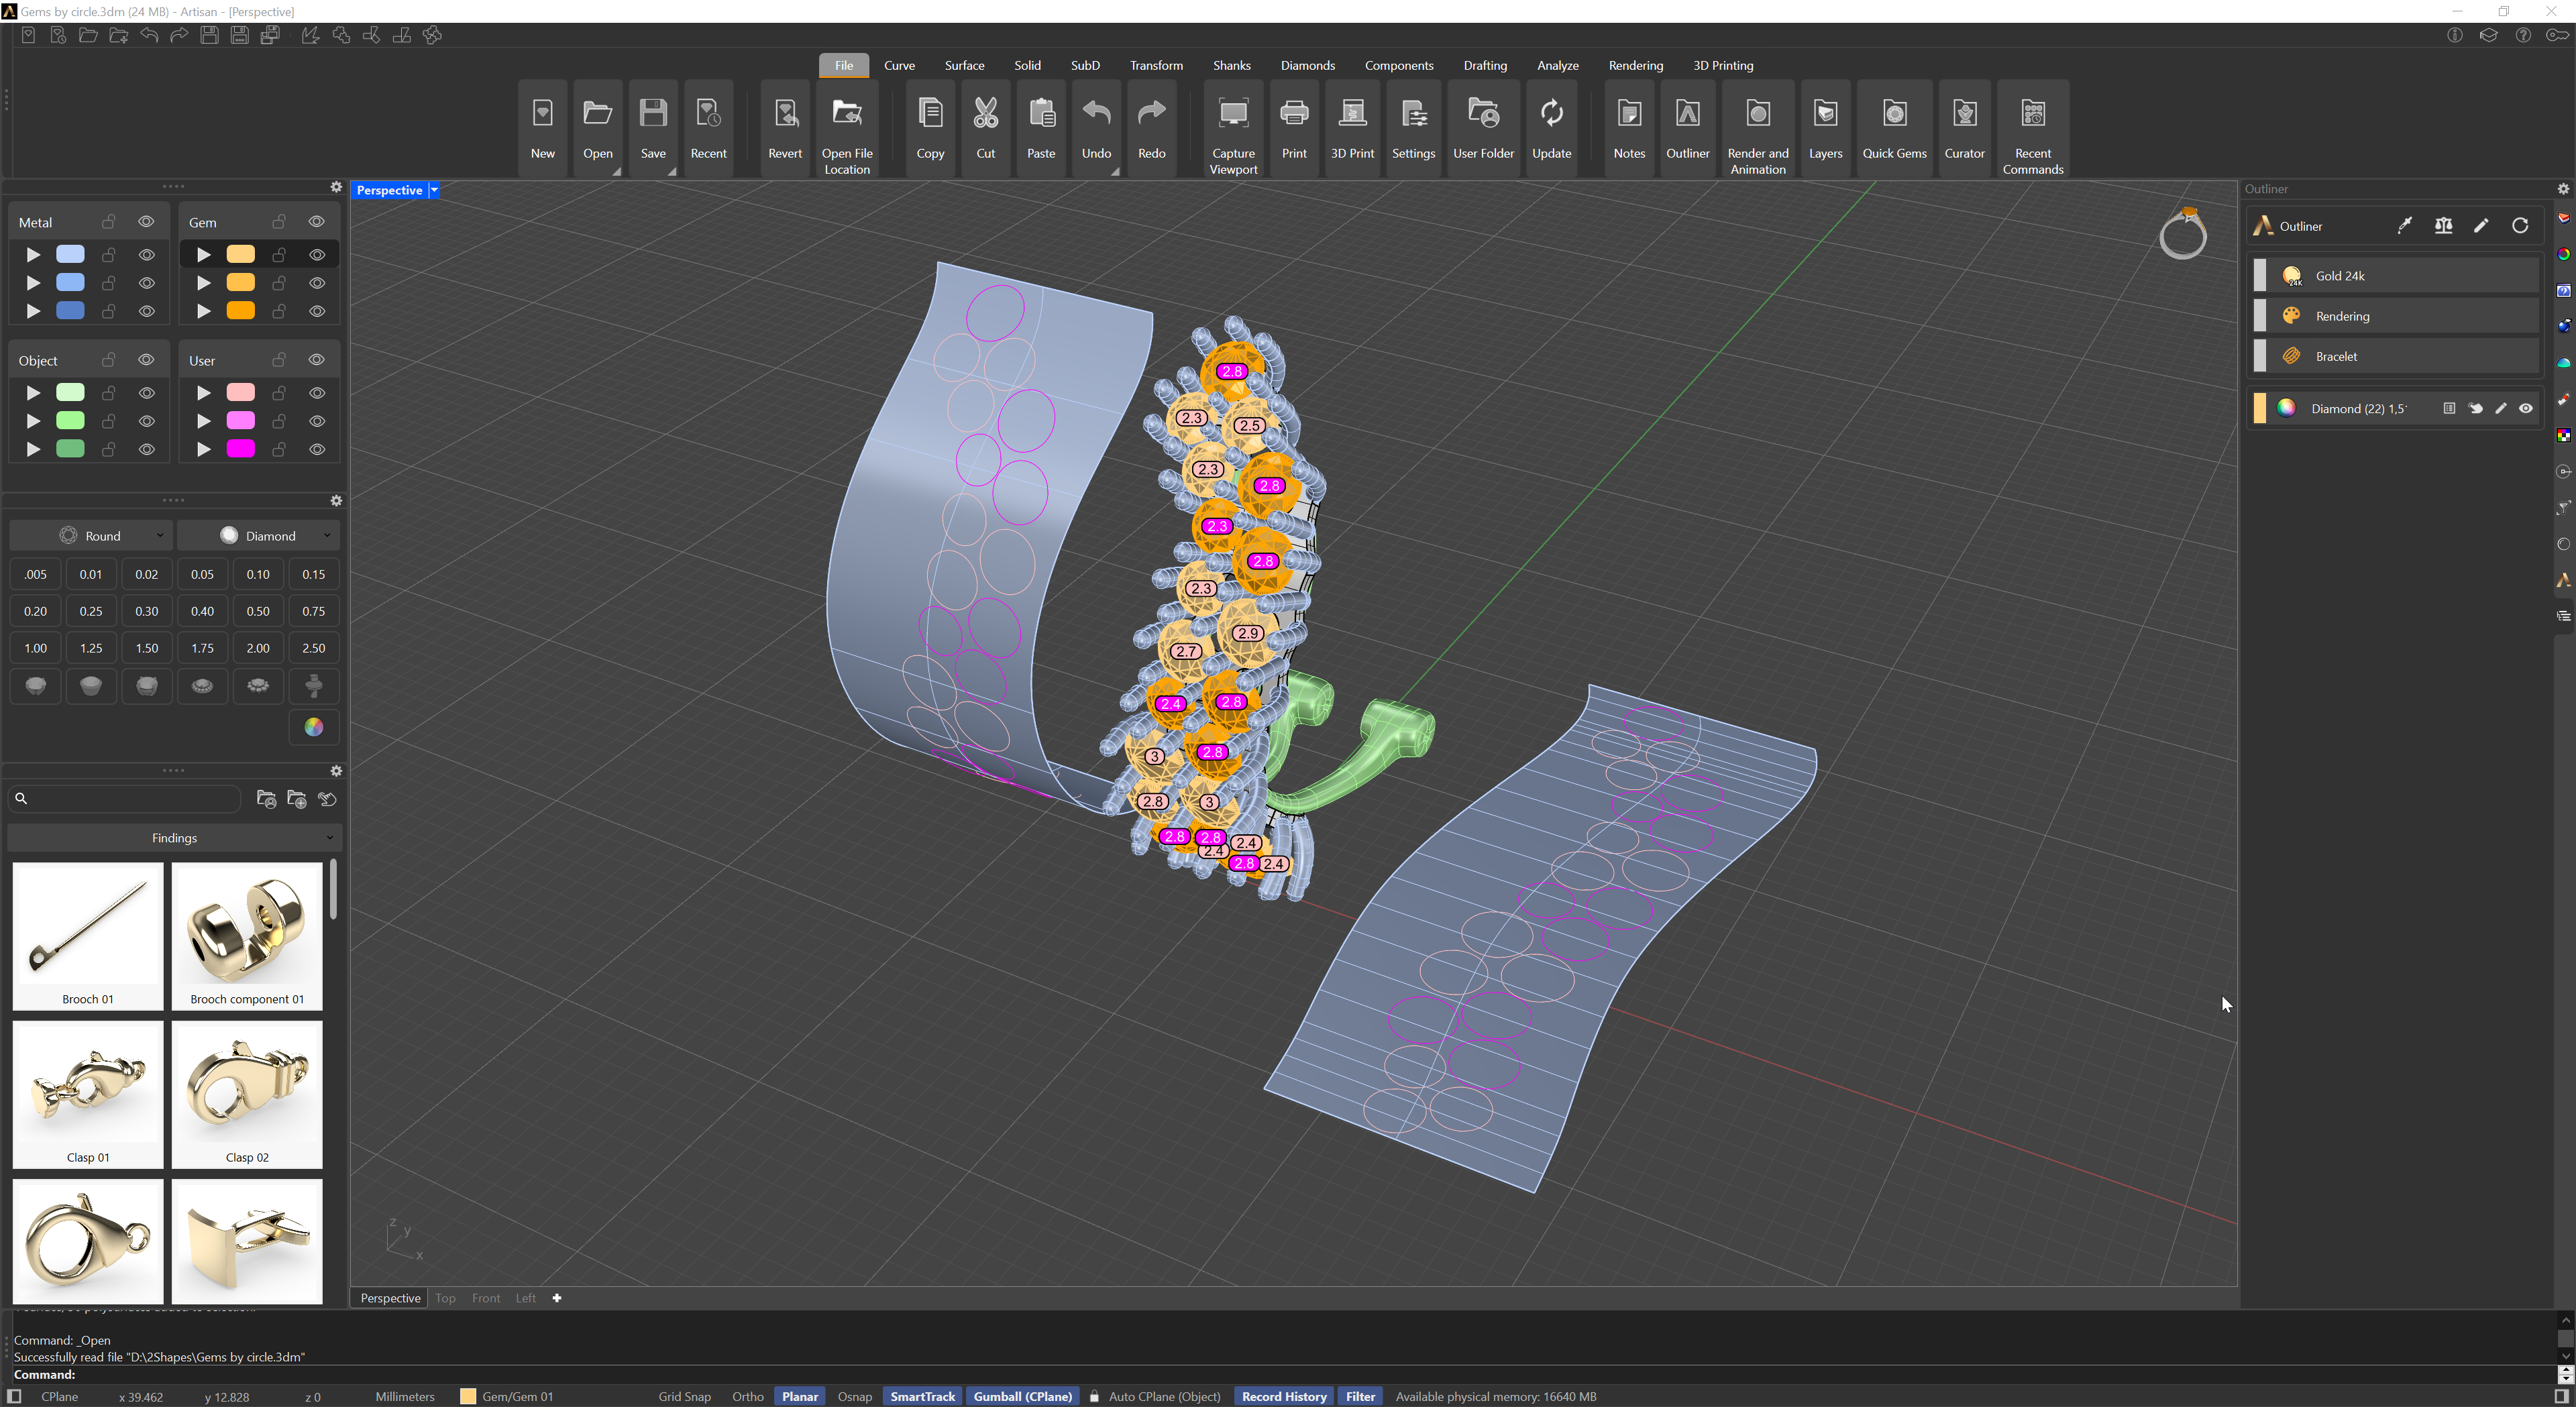Hide the Diamond (22) item in Outliner

click(2526, 408)
